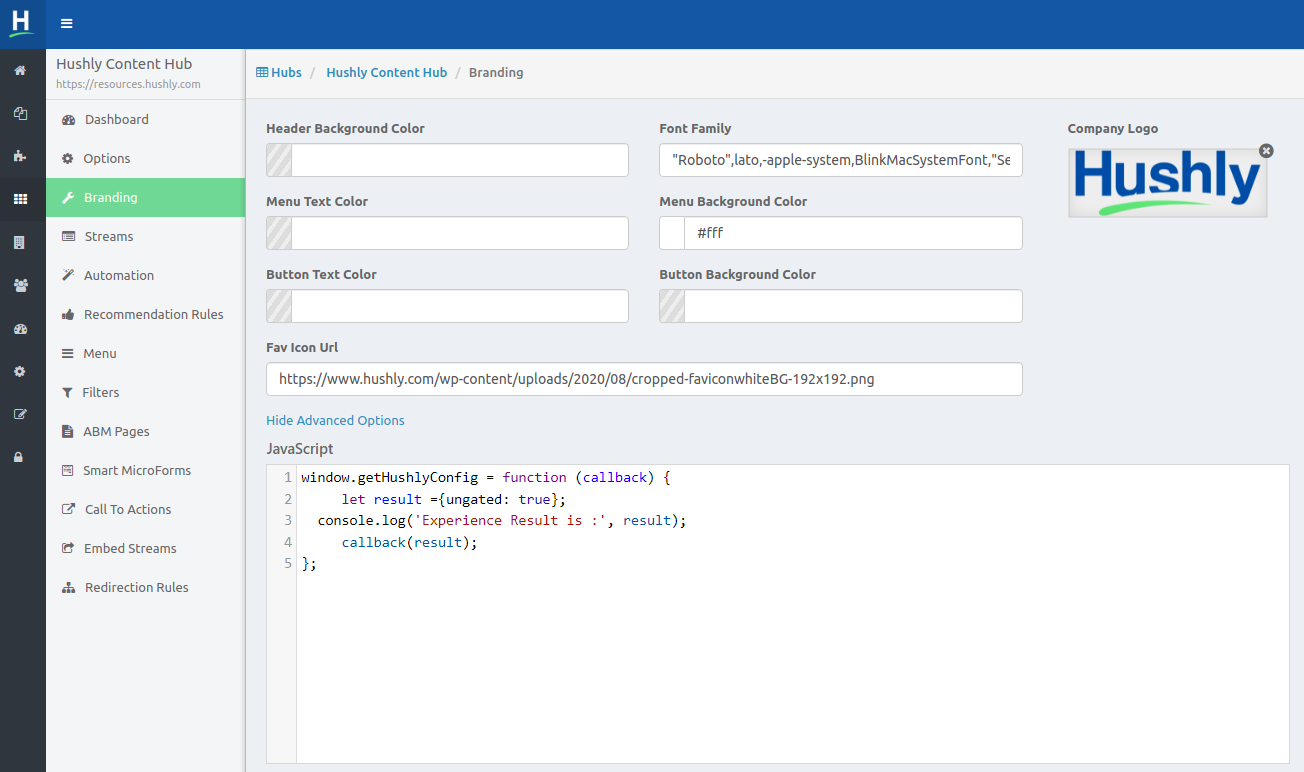
Task: Open Options in the hub menu
Action: (145, 158)
